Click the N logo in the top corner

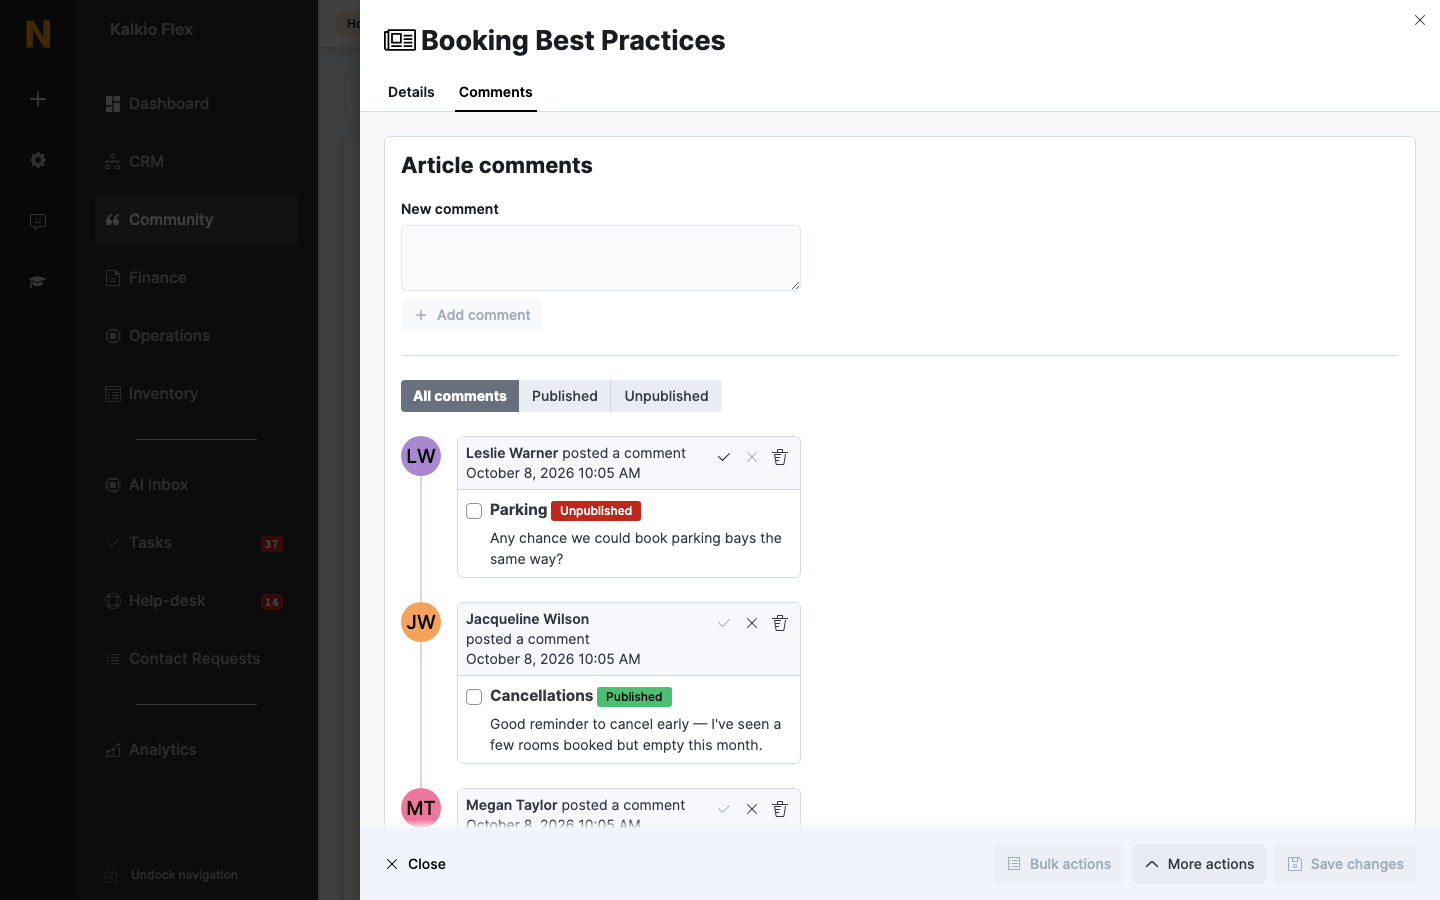[38, 34]
